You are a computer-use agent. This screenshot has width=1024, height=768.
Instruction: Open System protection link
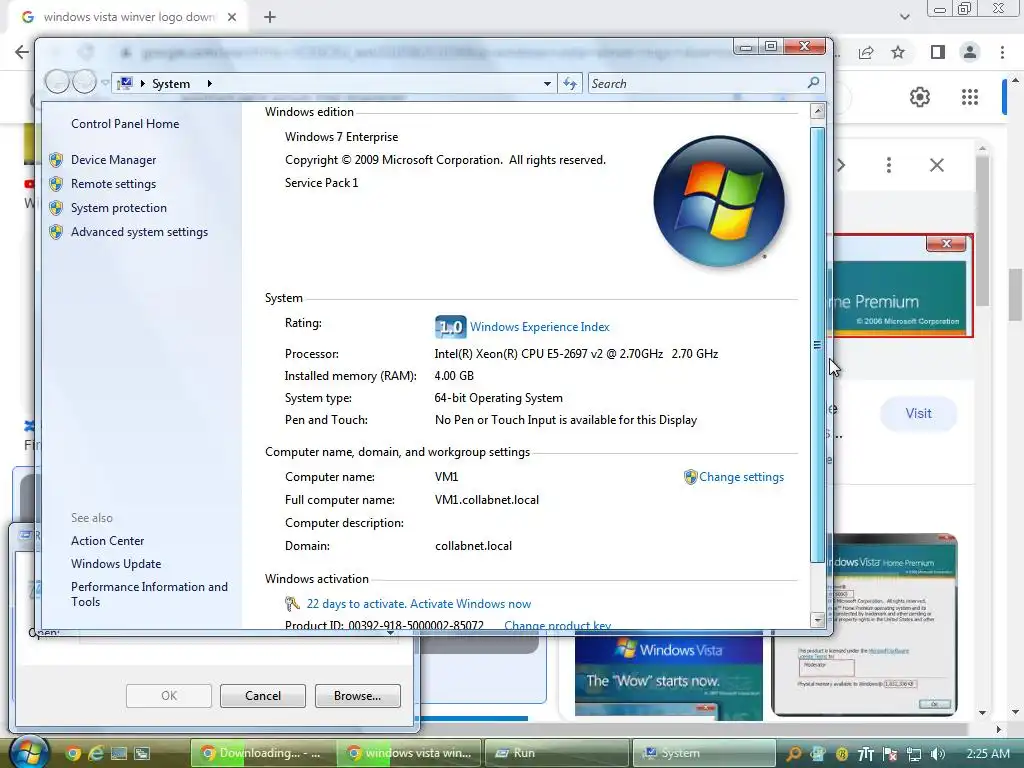(118, 208)
